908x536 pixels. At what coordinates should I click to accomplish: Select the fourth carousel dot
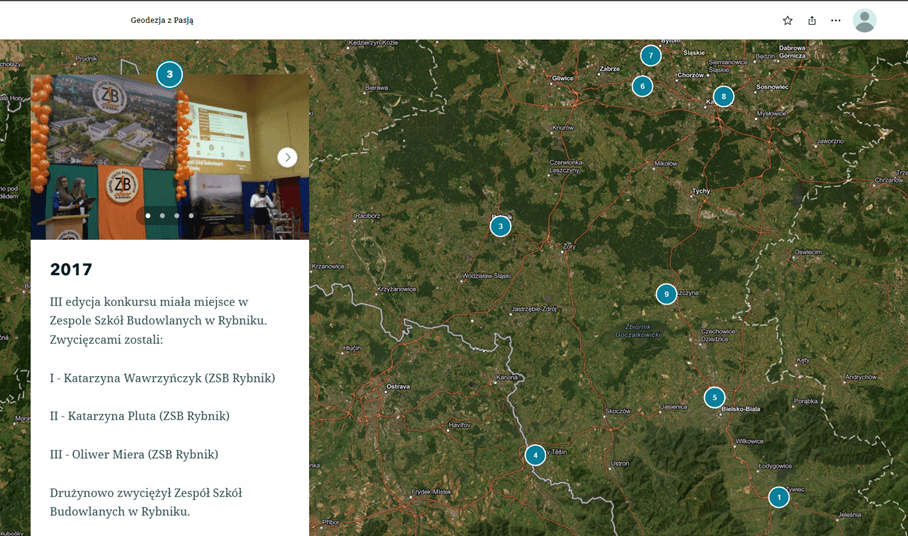pos(191,215)
